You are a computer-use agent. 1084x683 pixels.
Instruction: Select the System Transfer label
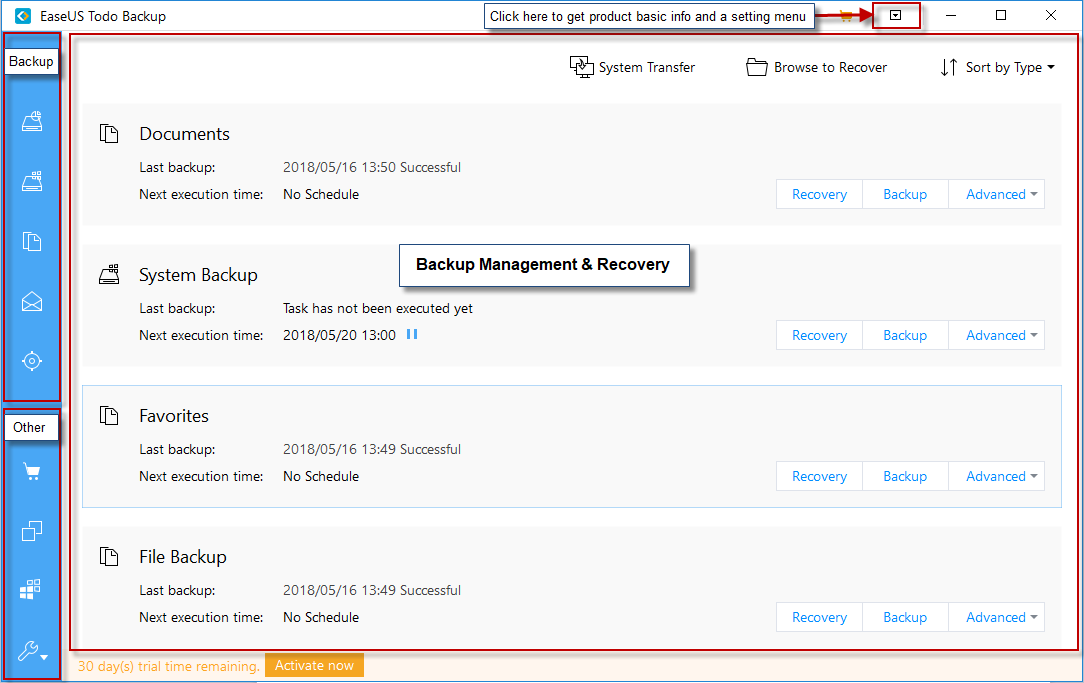(646, 67)
